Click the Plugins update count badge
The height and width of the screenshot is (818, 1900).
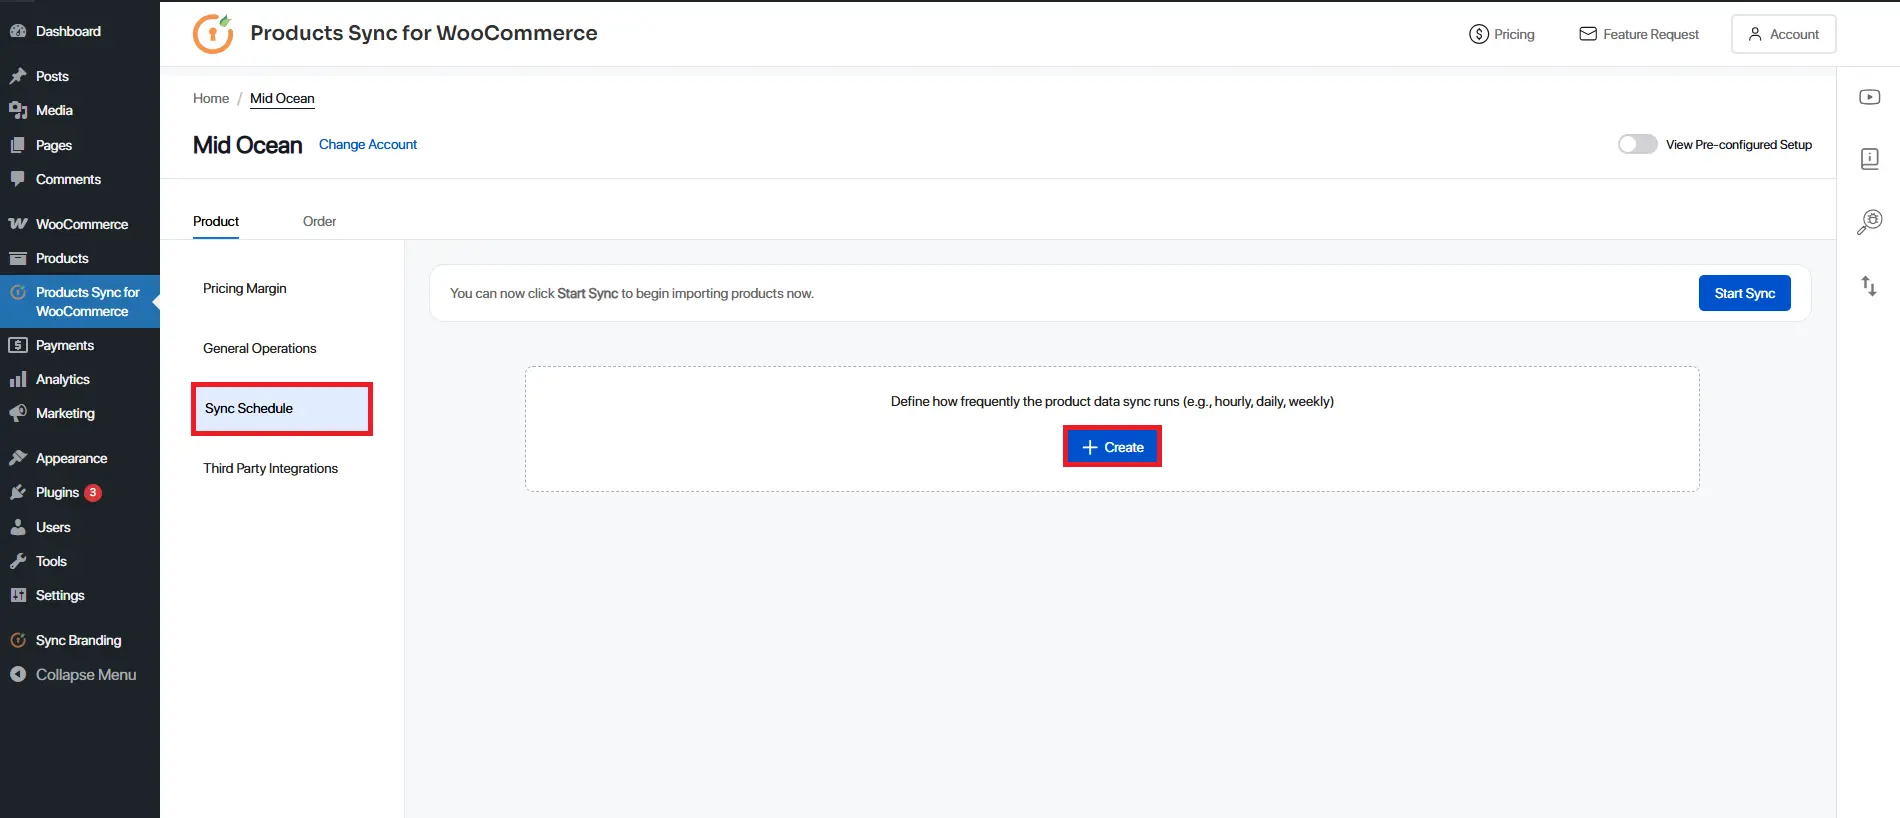click(x=93, y=492)
